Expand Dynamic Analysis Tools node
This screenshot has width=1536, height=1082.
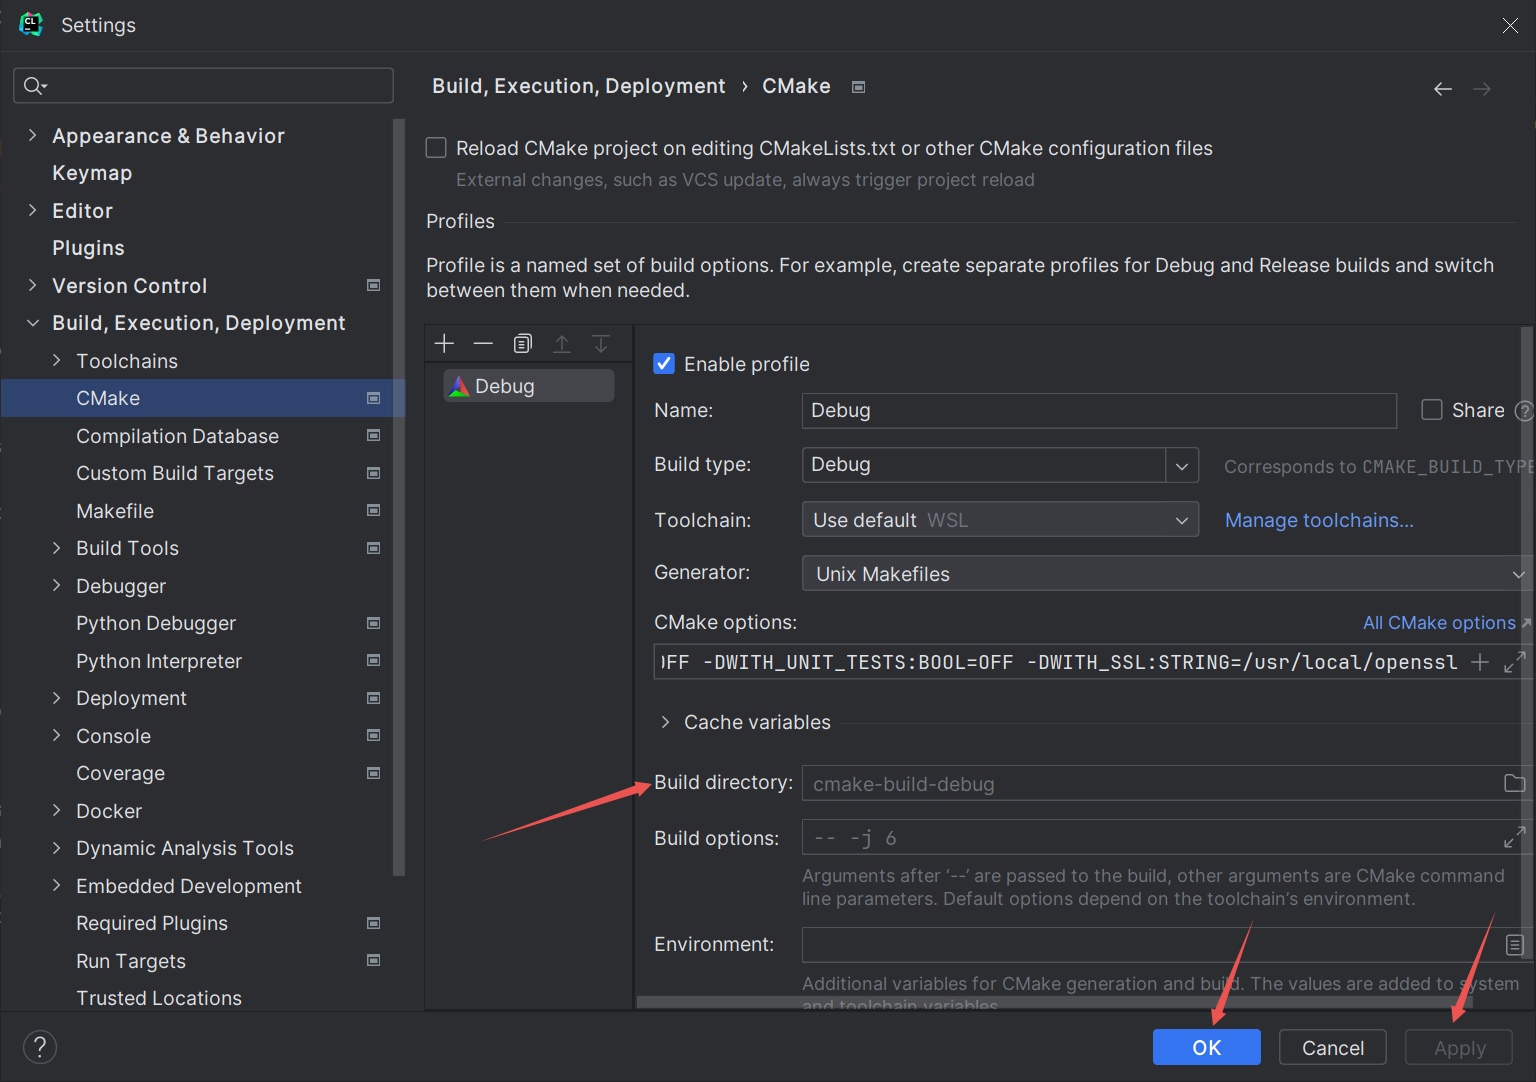[x=56, y=848]
